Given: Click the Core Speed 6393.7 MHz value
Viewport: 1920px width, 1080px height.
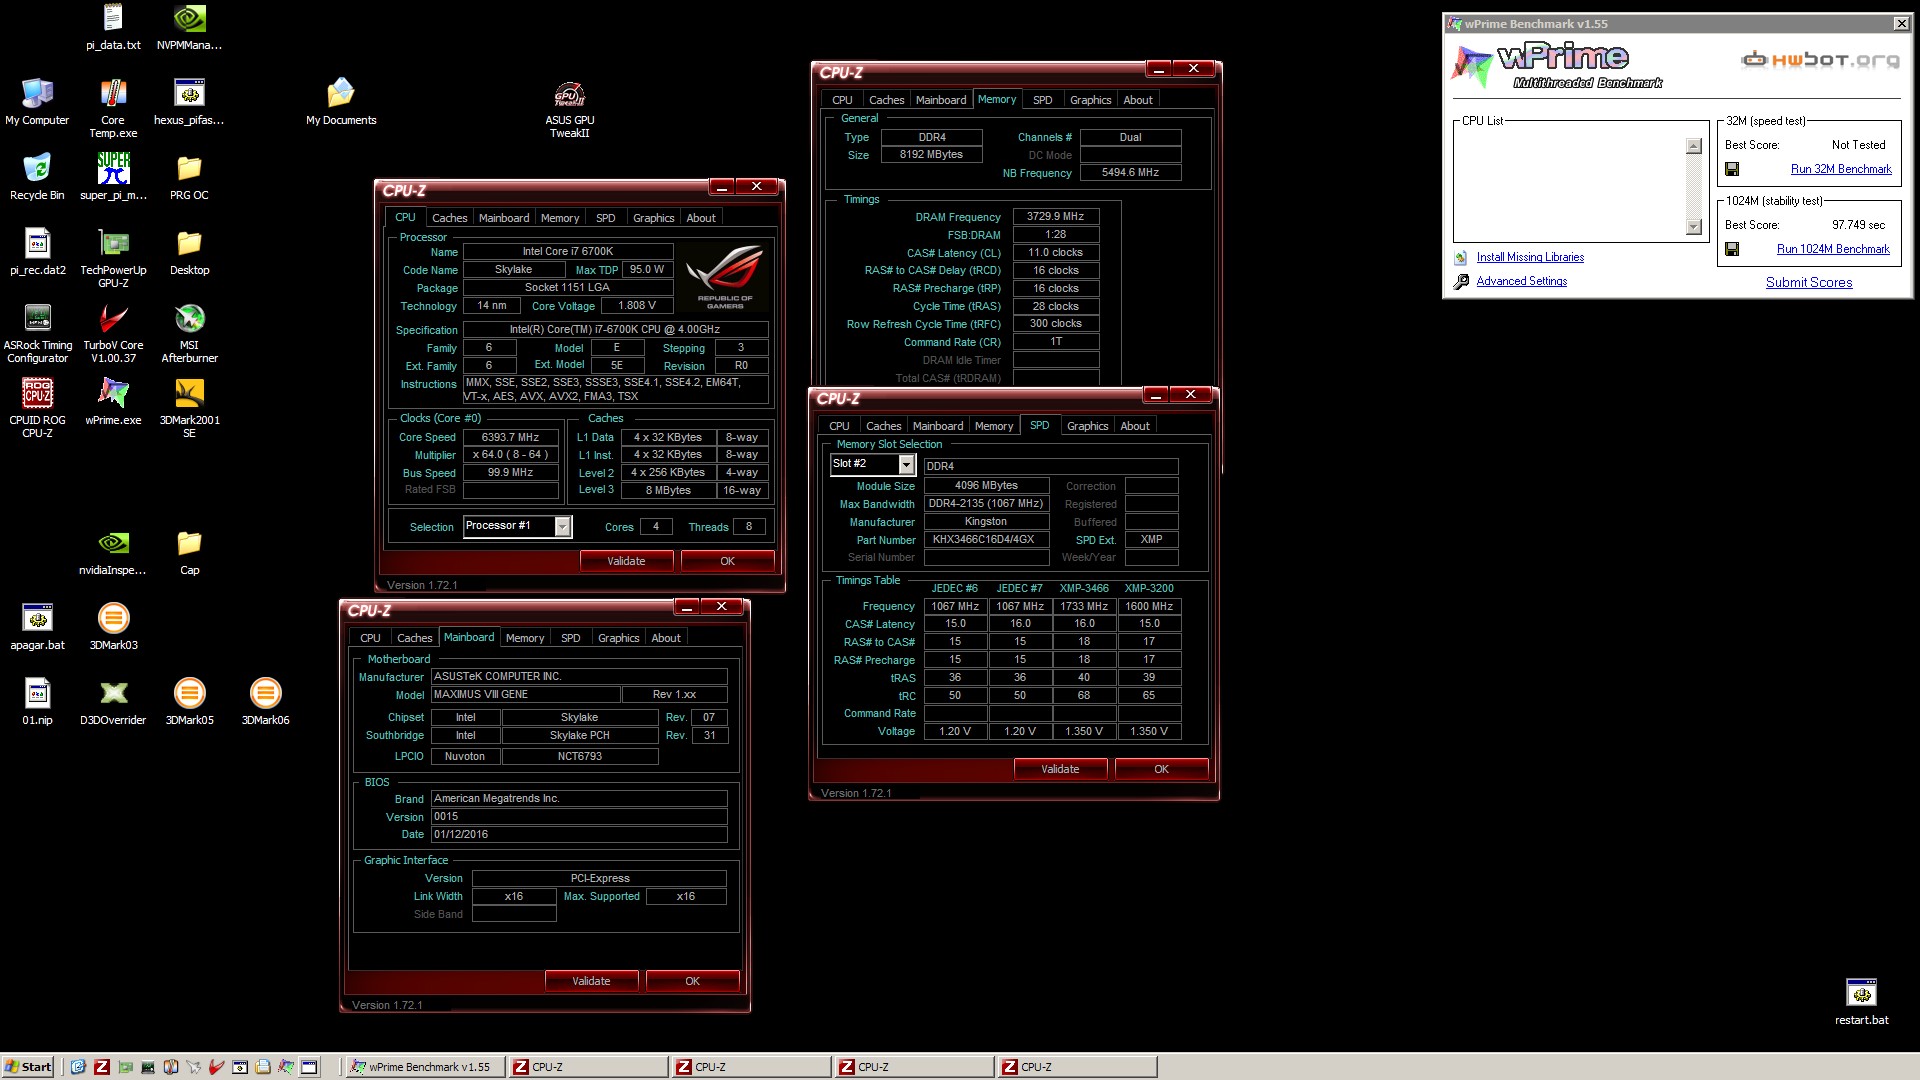Looking at the screenshot, I should [x=510, y=438].
